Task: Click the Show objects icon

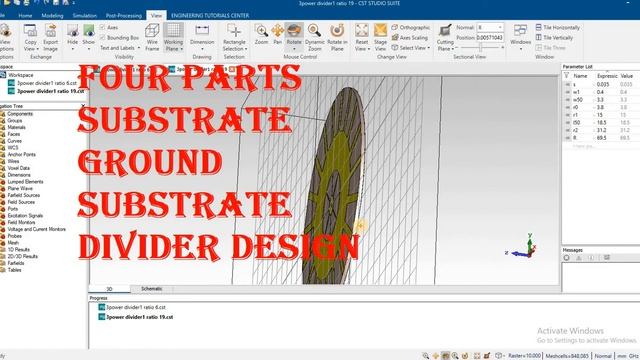Action: coord(89,31)
